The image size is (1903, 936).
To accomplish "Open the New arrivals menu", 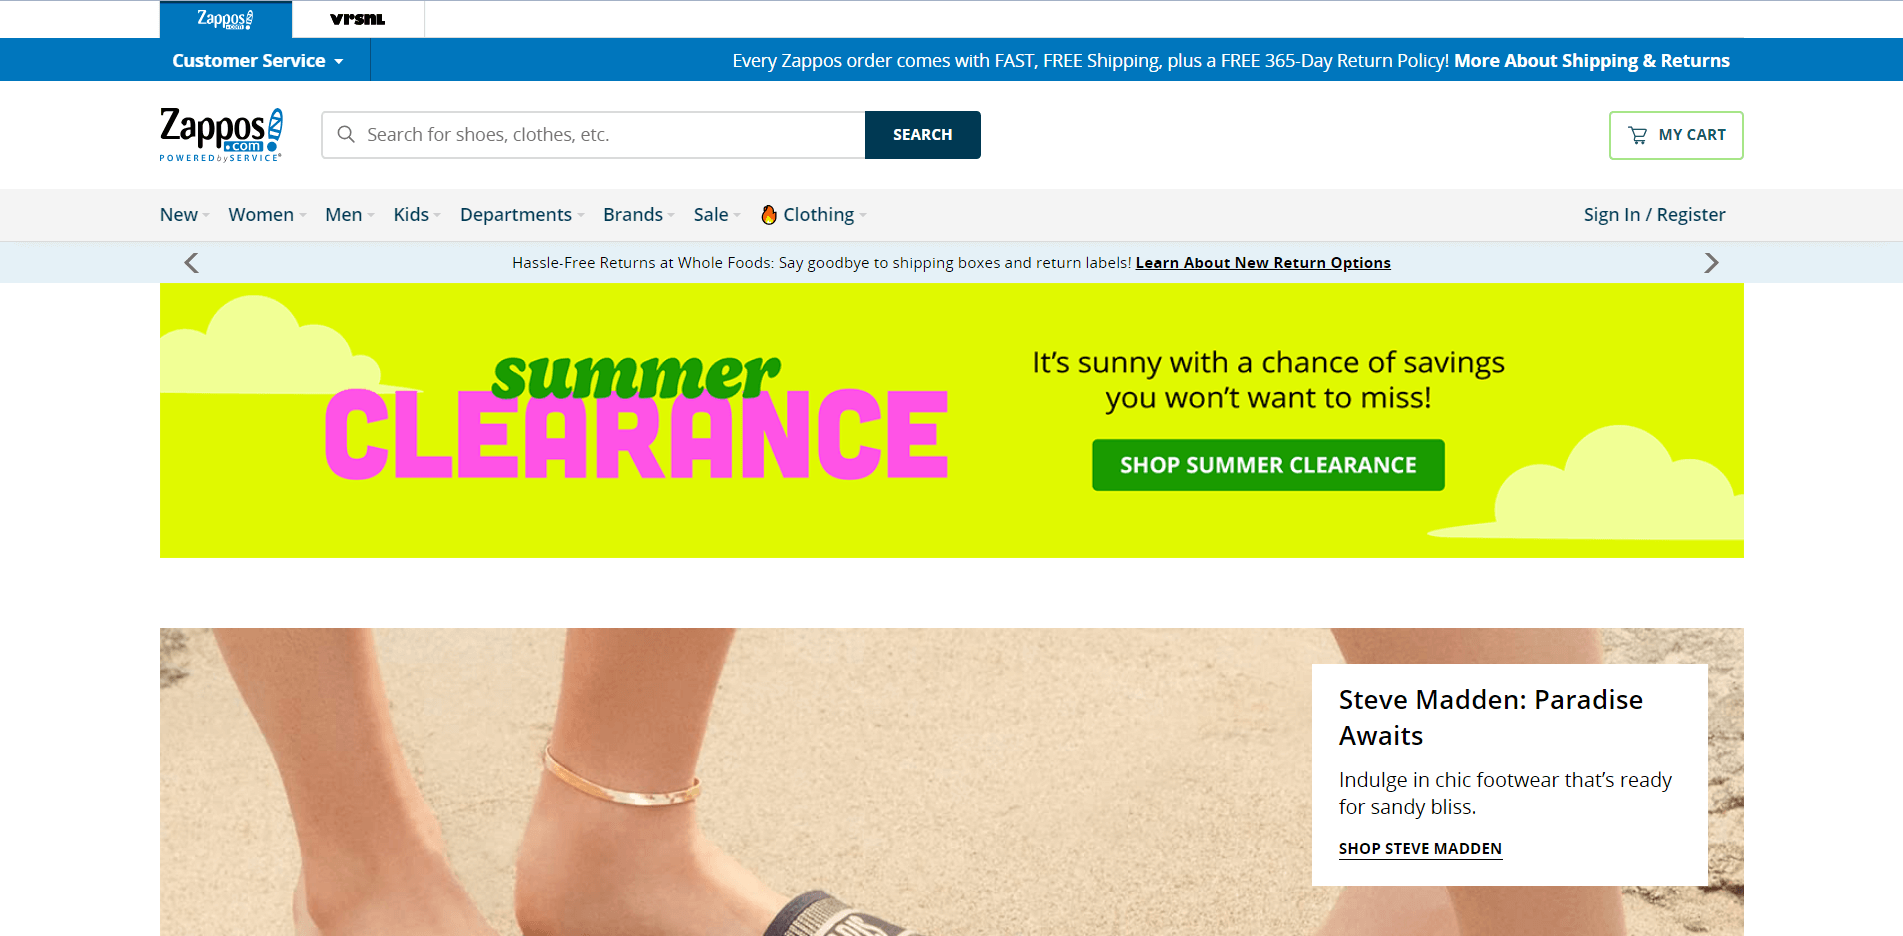I will coord(184,215).
